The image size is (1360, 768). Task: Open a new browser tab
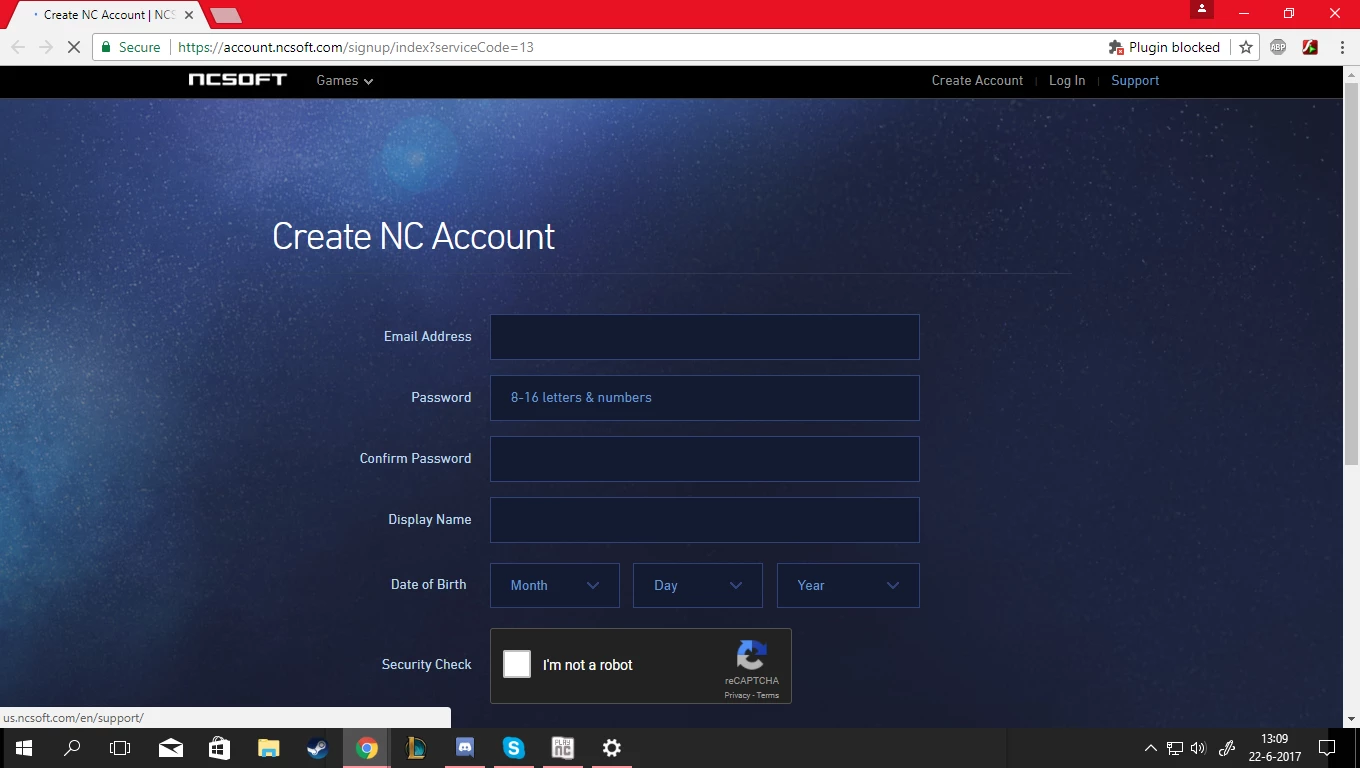[226, 16]
